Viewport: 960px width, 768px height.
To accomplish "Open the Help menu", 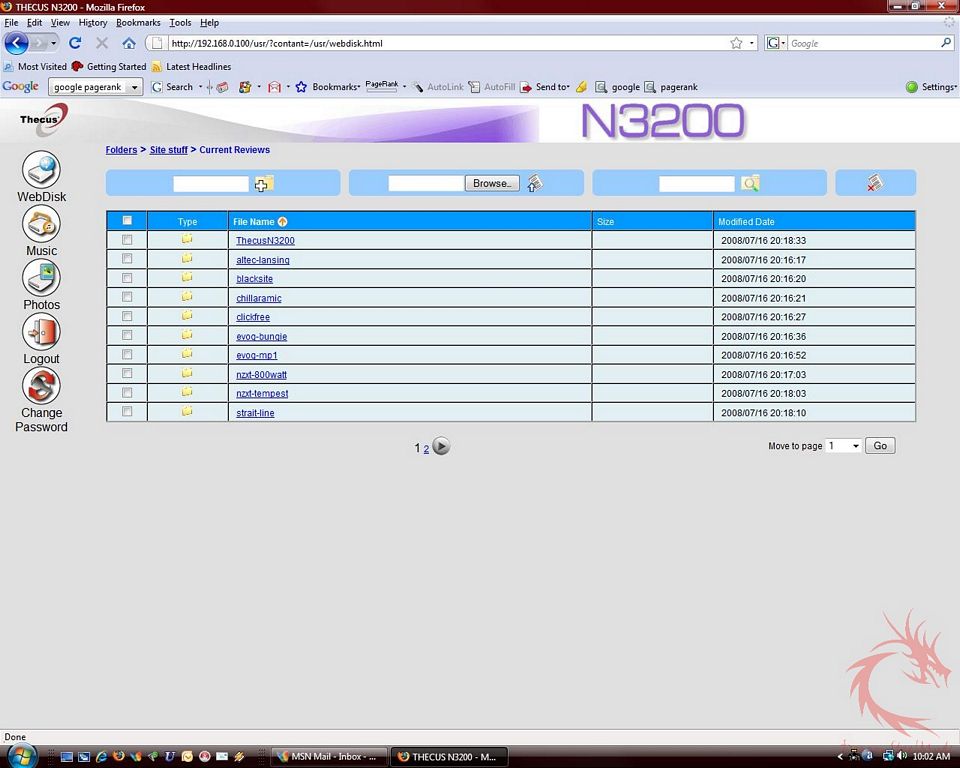I will 209,23.
